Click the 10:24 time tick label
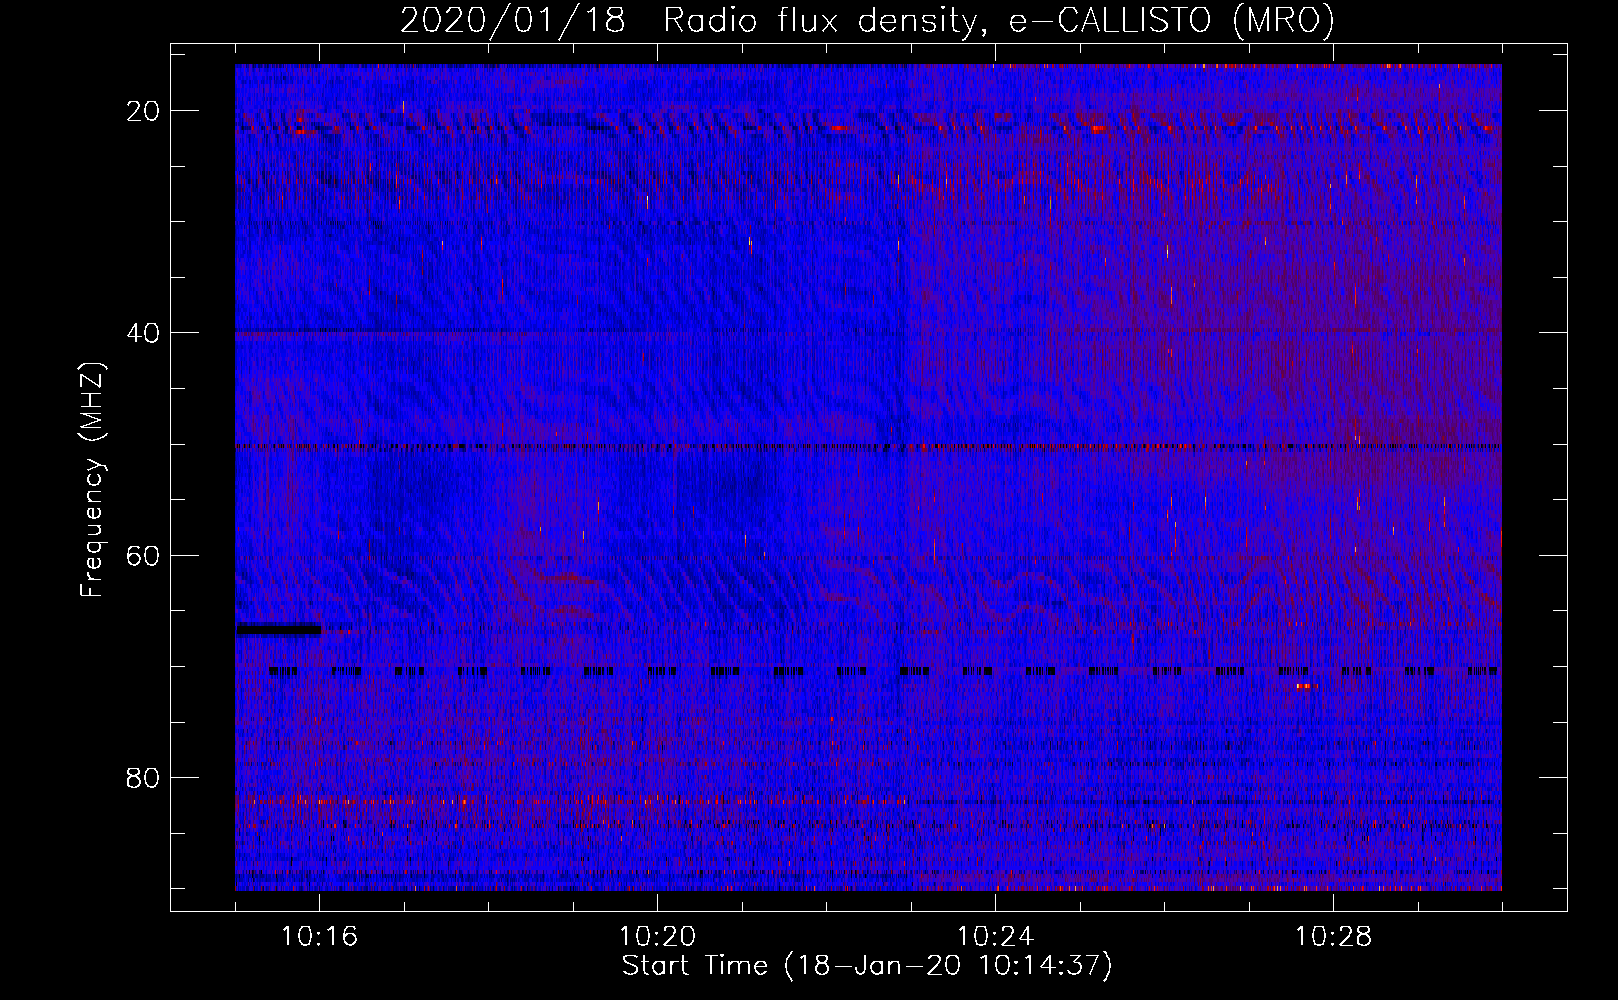 click(x=995, y=937)
